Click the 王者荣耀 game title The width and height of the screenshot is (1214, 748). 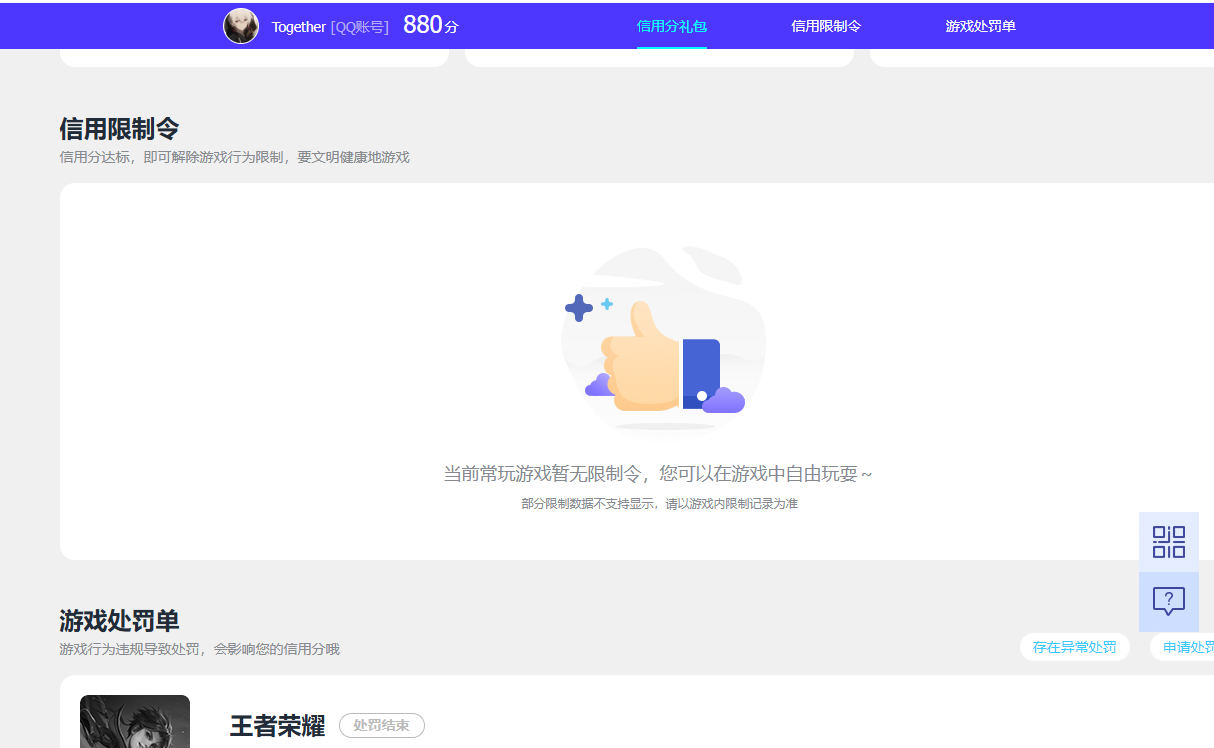pyautogui.click(x=277, y=726)
